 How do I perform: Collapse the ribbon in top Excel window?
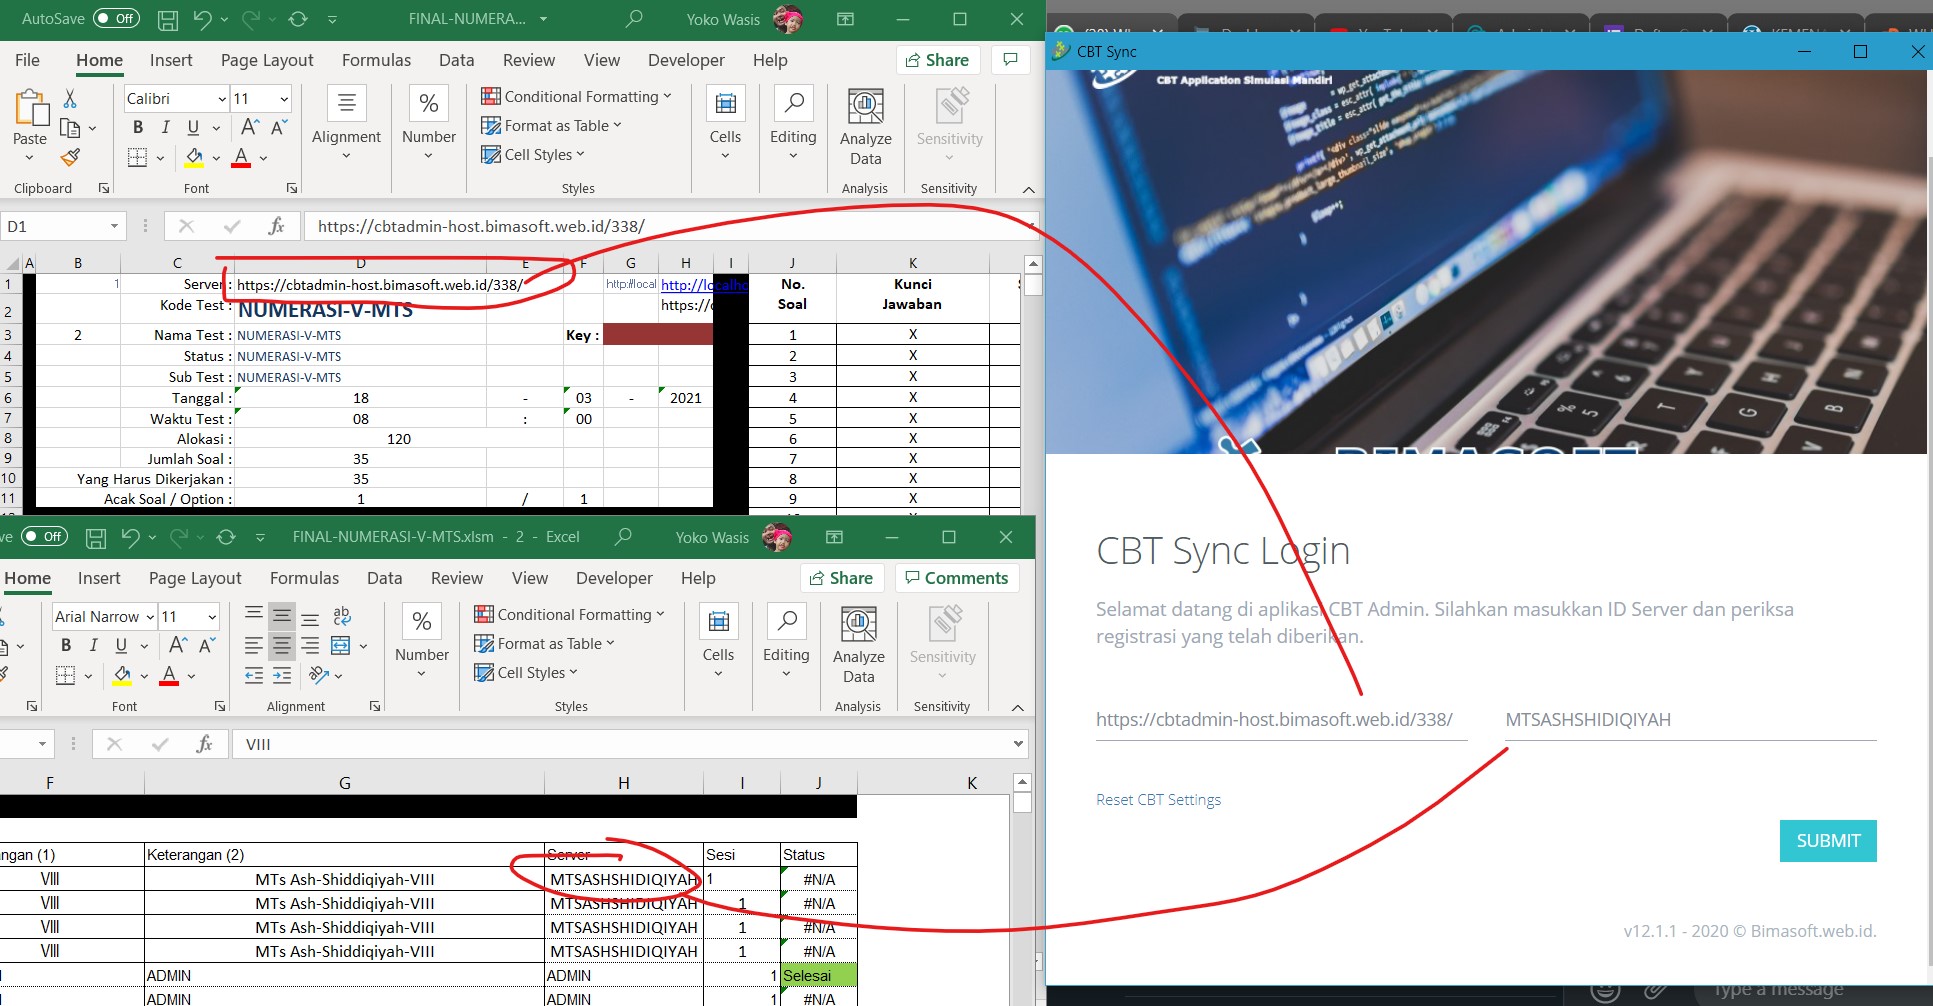click(1028, 189)
